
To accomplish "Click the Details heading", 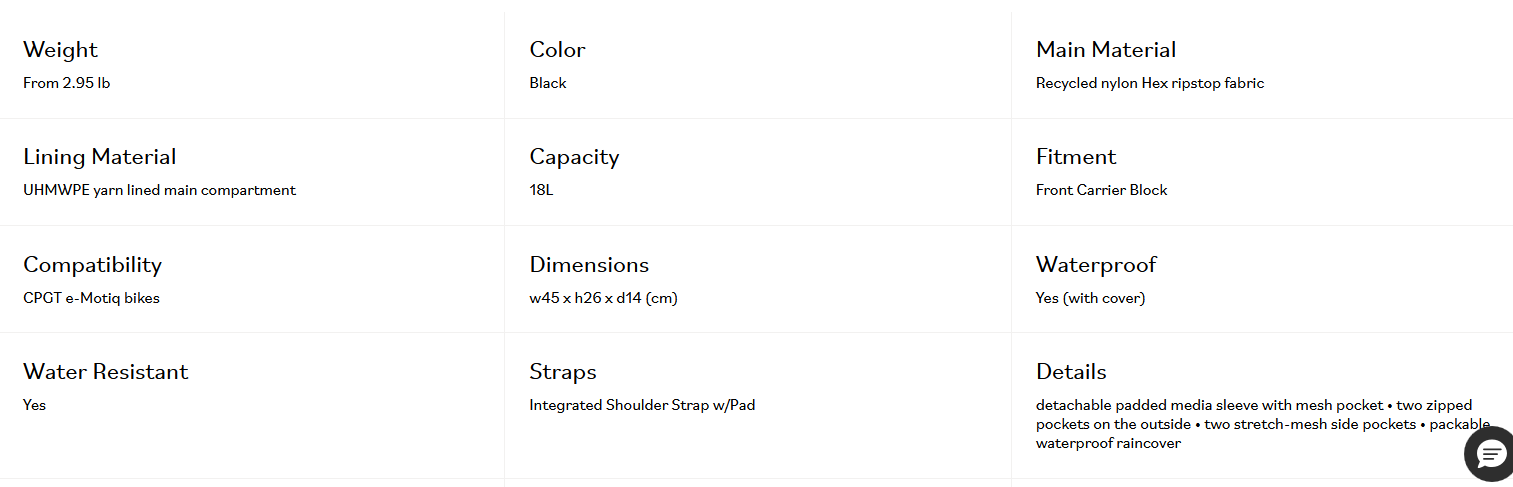I will pos(1070,372).
